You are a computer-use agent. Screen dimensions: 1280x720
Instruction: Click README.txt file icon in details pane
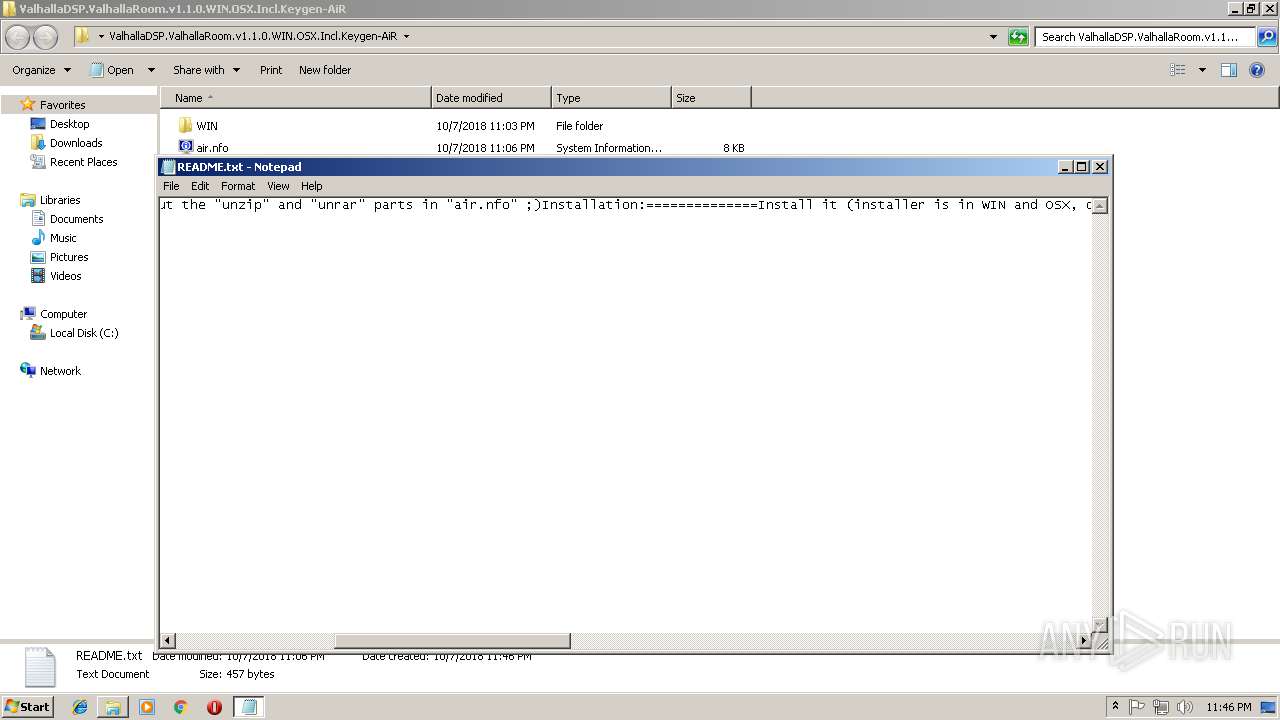40,667
